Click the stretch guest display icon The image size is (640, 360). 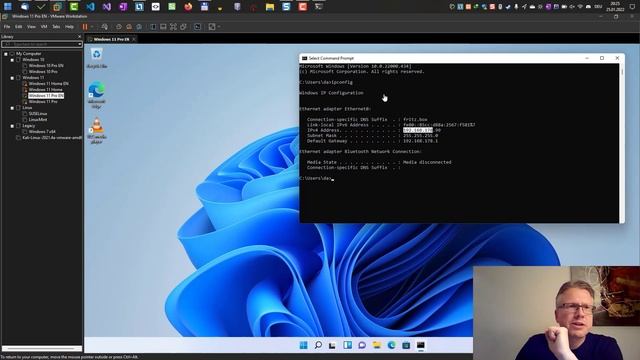click(x=211, y=27)
